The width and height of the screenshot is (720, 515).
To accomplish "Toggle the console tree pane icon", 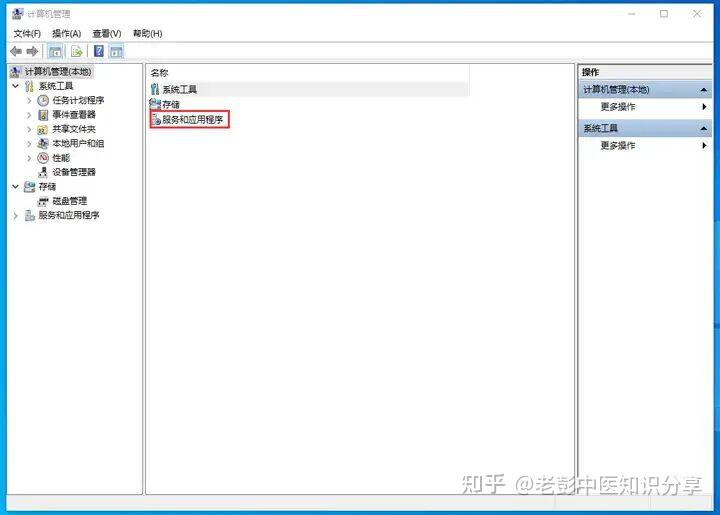I will coord(55,51).
